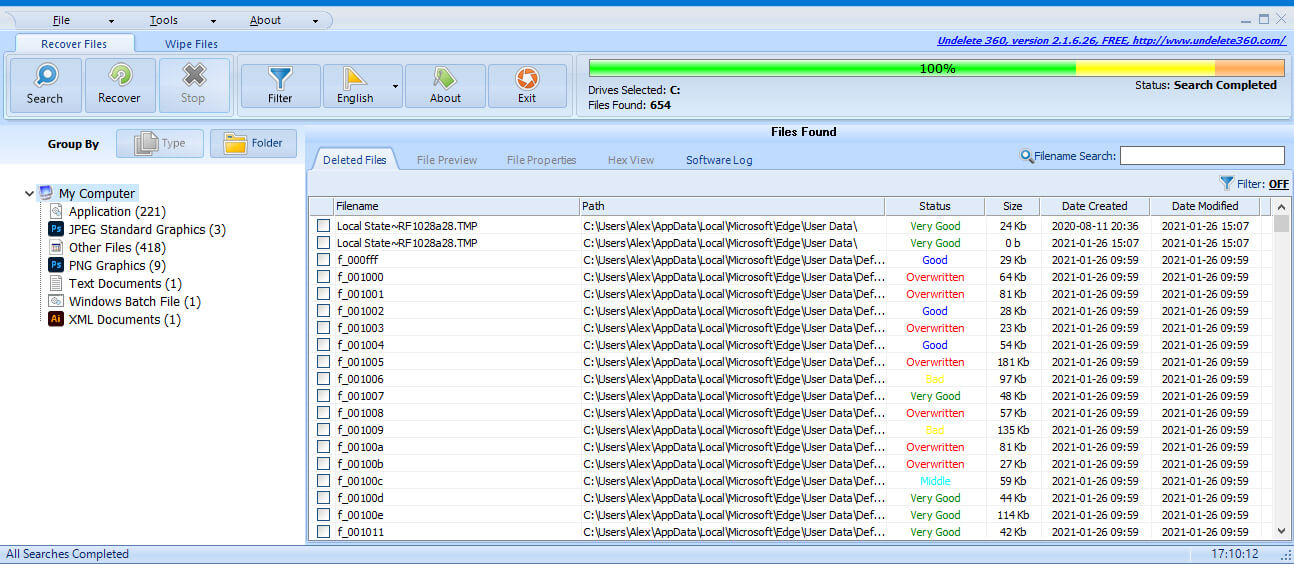Select Windows Batch File (1) category

[134, 301]
